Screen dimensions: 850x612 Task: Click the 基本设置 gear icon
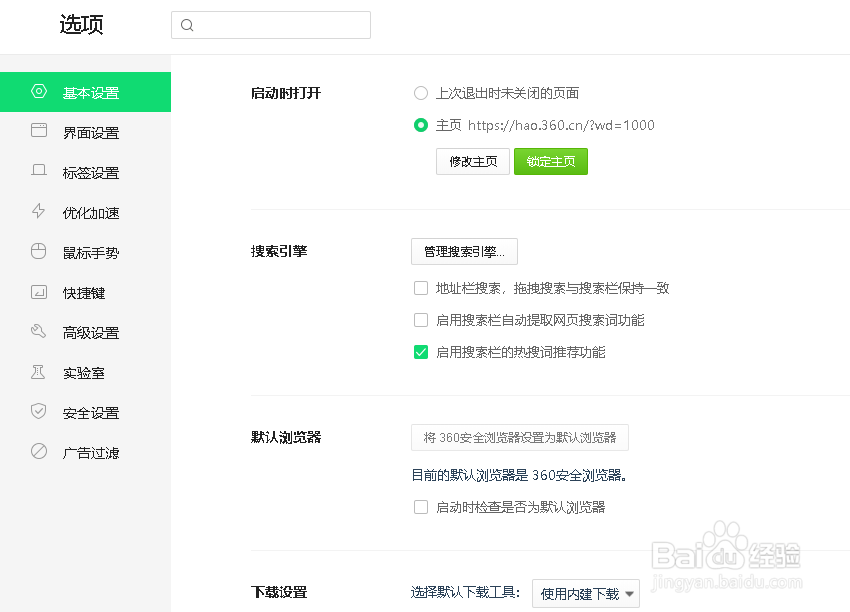pyautogui.click(x=39, y=91)
